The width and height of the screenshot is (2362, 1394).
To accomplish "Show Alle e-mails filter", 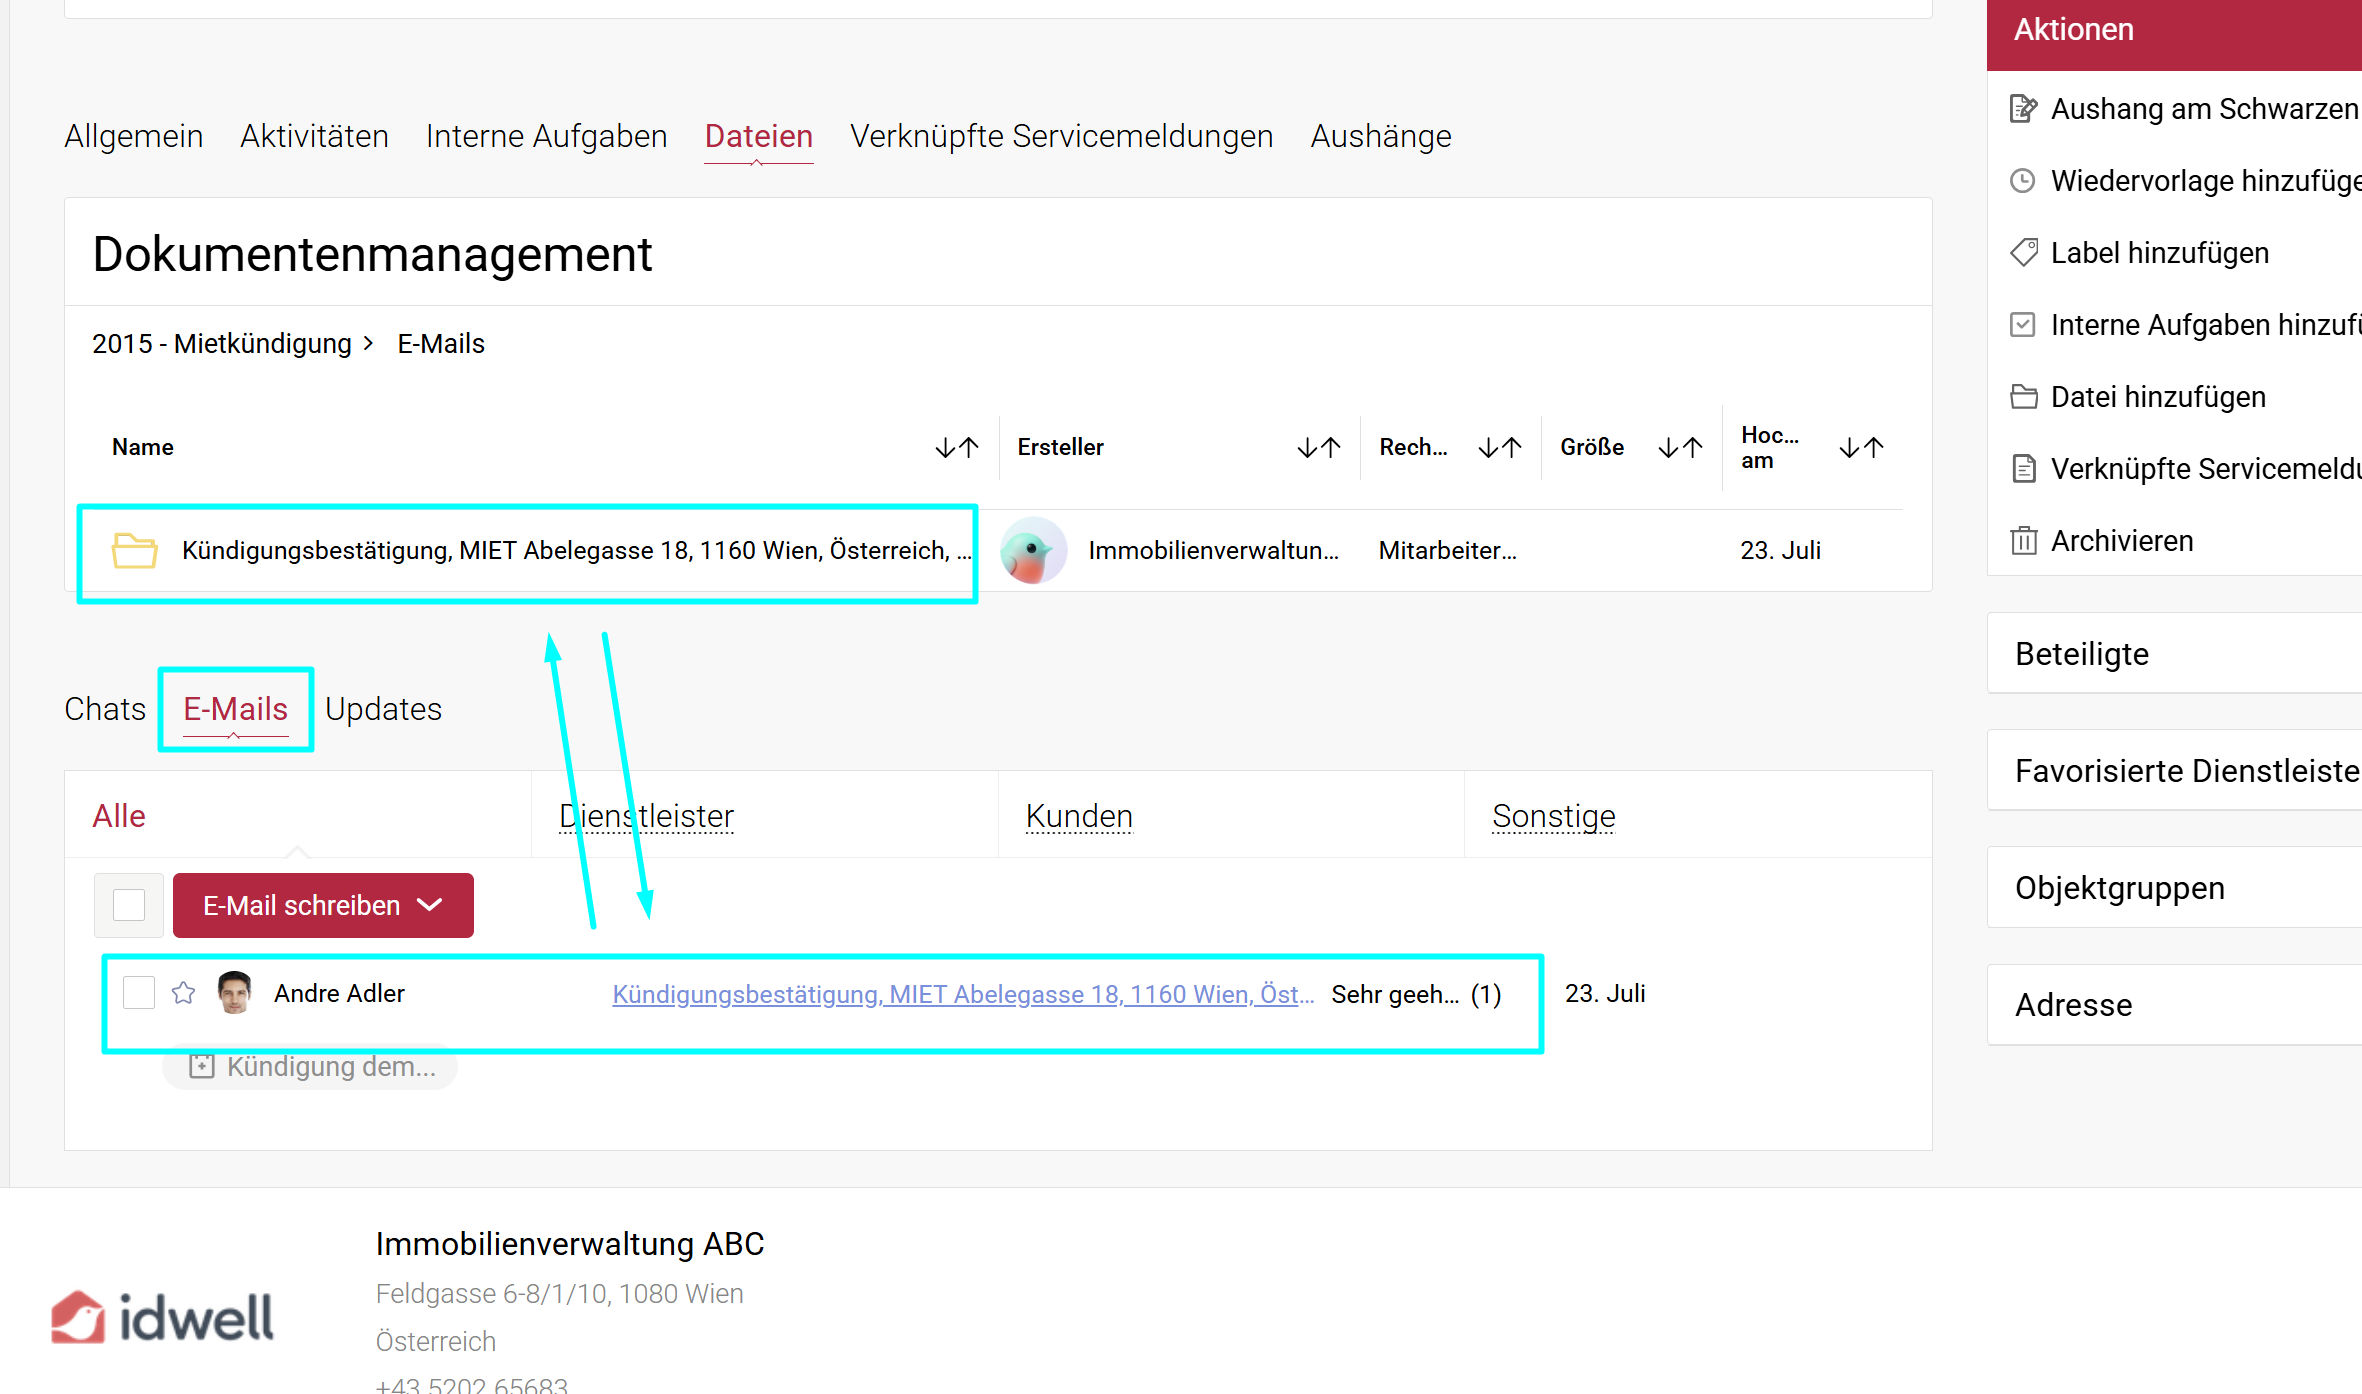I will (x=119, y=816).
